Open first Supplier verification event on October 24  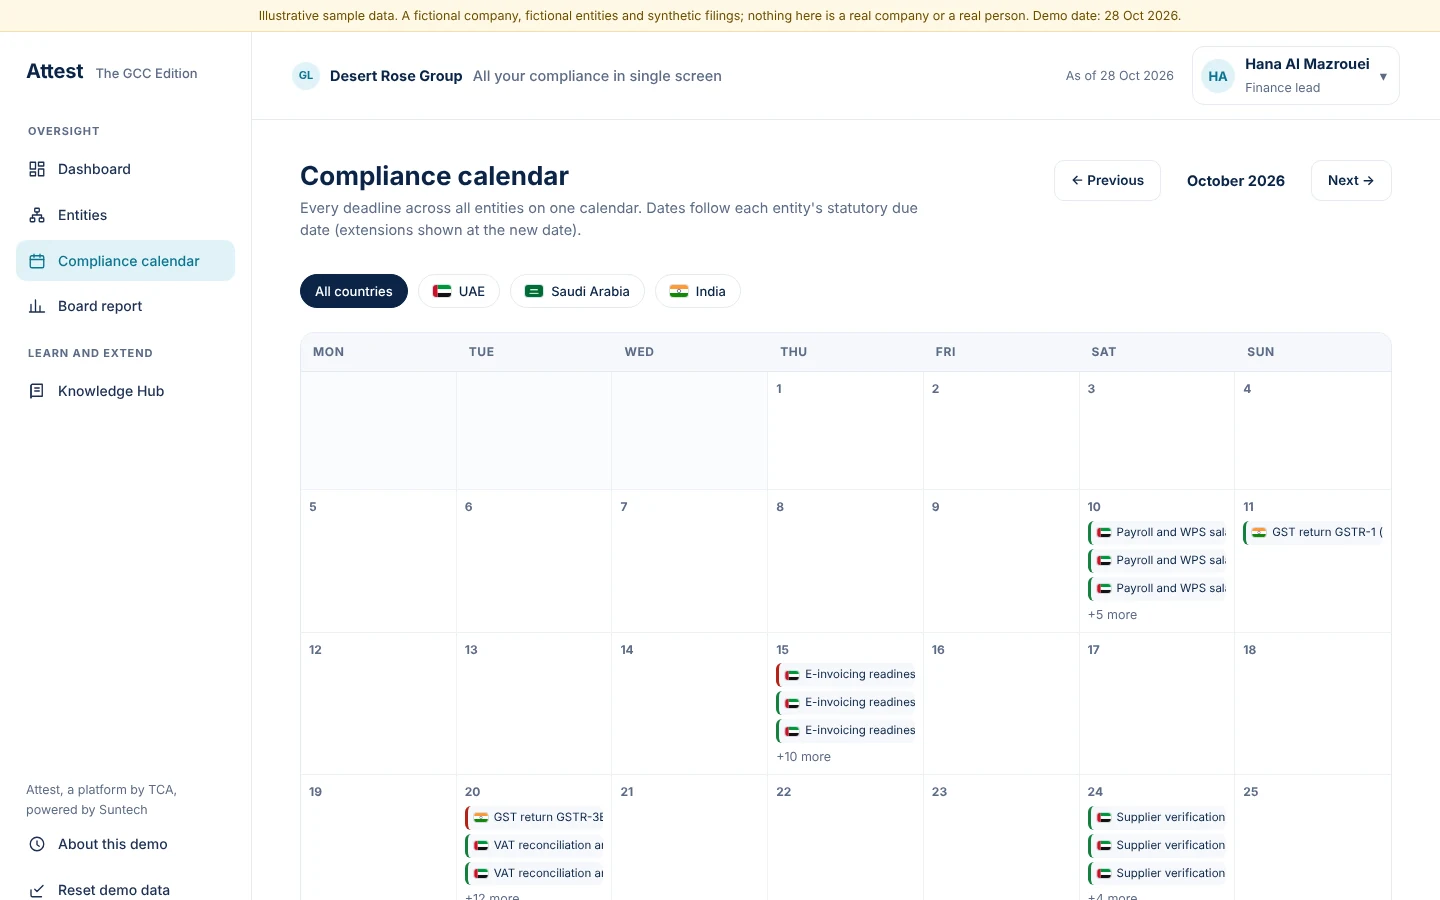click(1157, 817)
